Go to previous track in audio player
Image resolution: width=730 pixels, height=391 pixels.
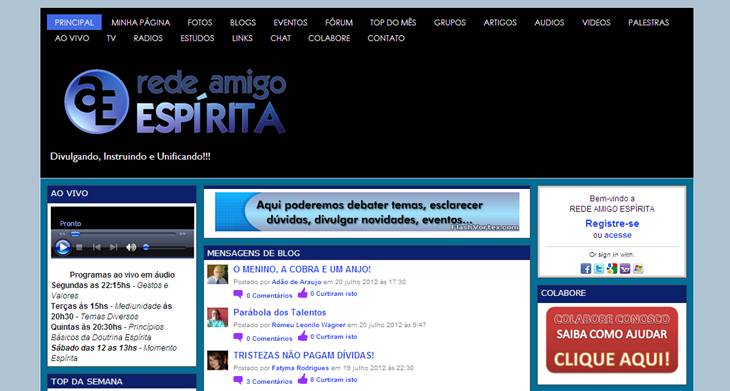96,247
